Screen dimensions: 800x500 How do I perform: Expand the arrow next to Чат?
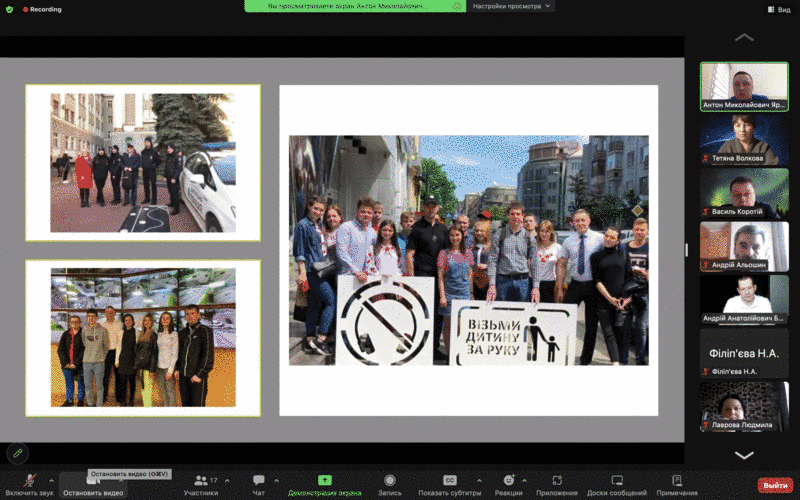coord(276,481)
